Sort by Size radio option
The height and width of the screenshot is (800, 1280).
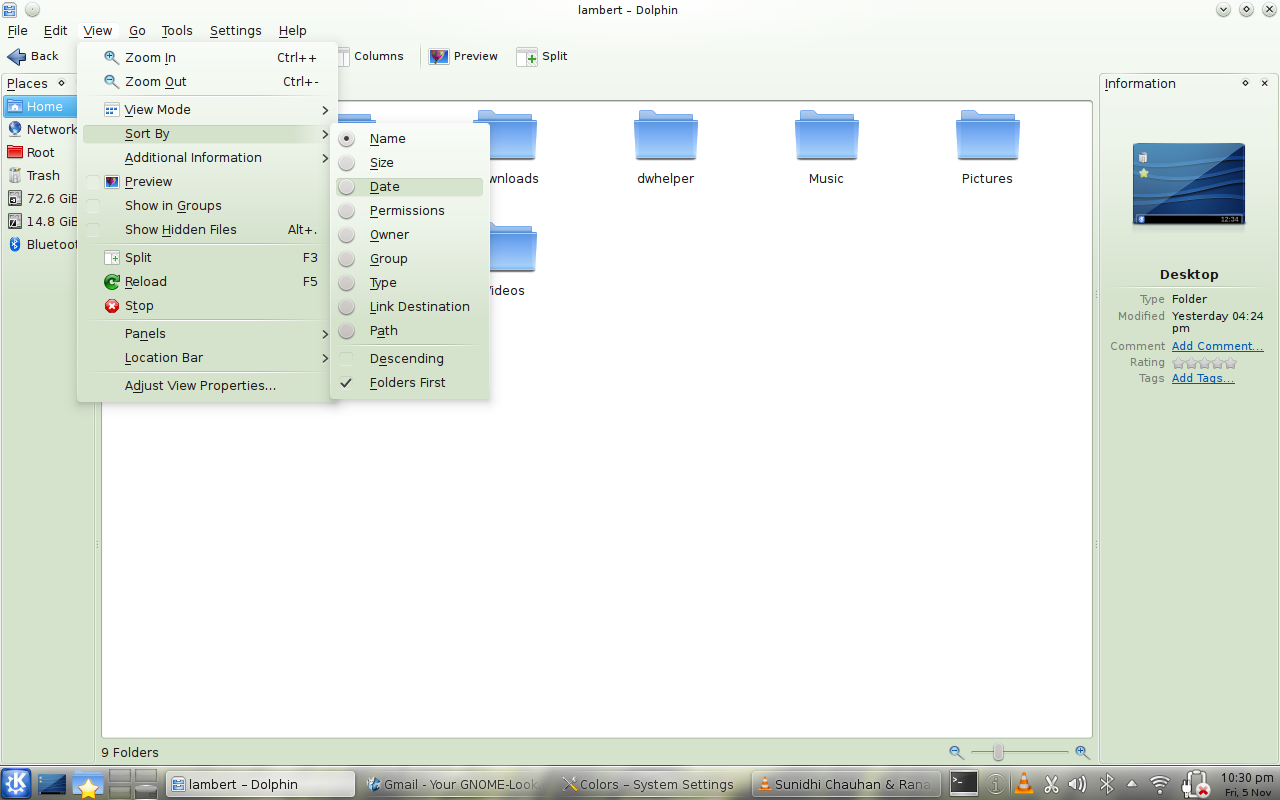(x=410, y=163)
